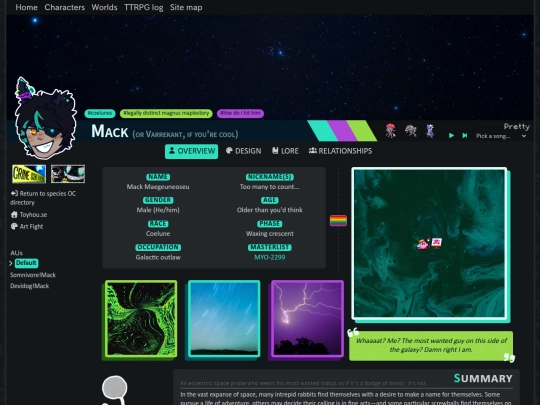Open the Worlds menu item
This screenshot has height=405, width=540.
[104, 7]
